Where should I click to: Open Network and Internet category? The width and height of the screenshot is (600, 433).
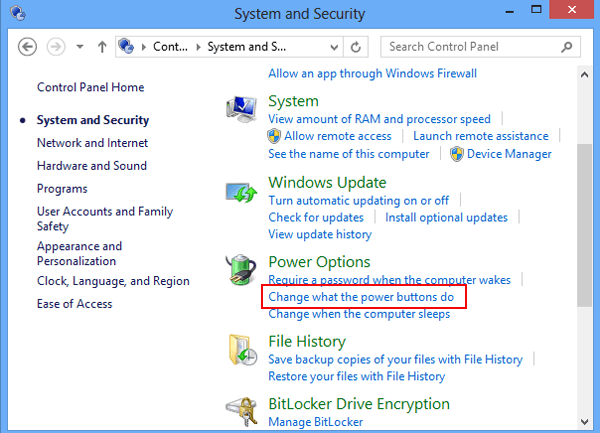pyautogui.click(x=92, y=143)
